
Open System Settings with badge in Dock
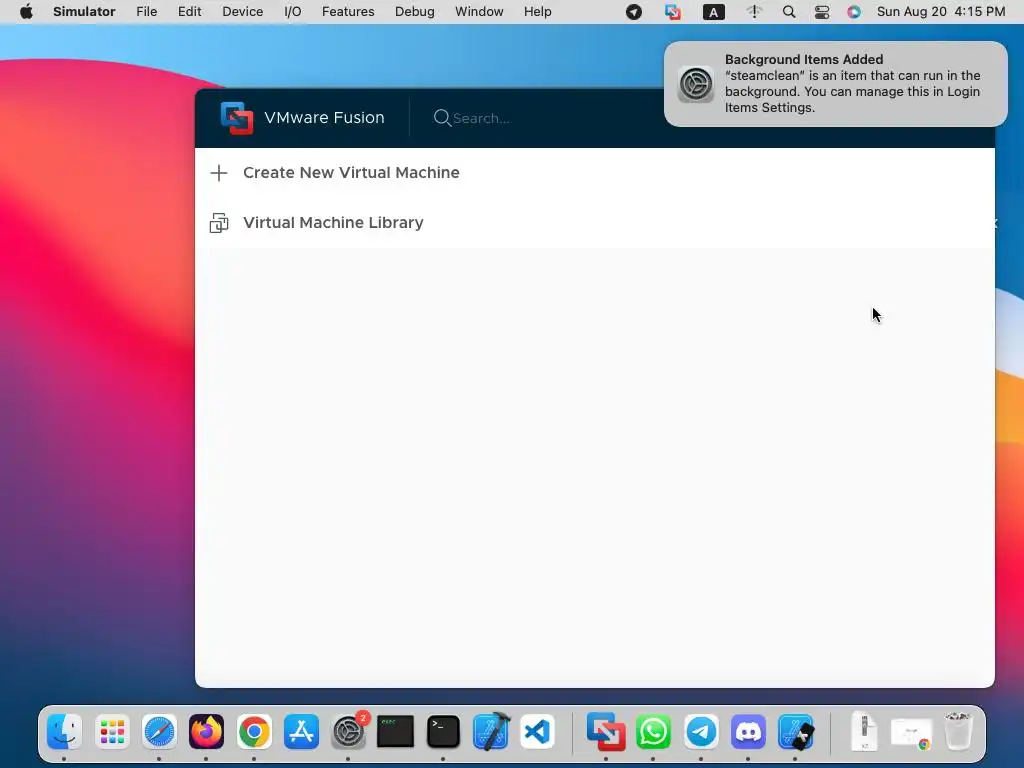point(349,731)
